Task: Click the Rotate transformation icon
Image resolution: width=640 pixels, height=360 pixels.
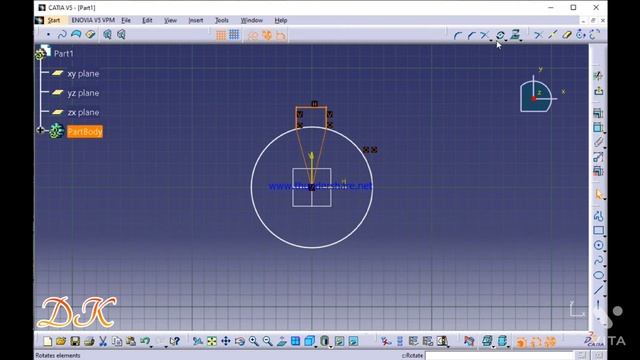Action: click(x=500, y=35)
